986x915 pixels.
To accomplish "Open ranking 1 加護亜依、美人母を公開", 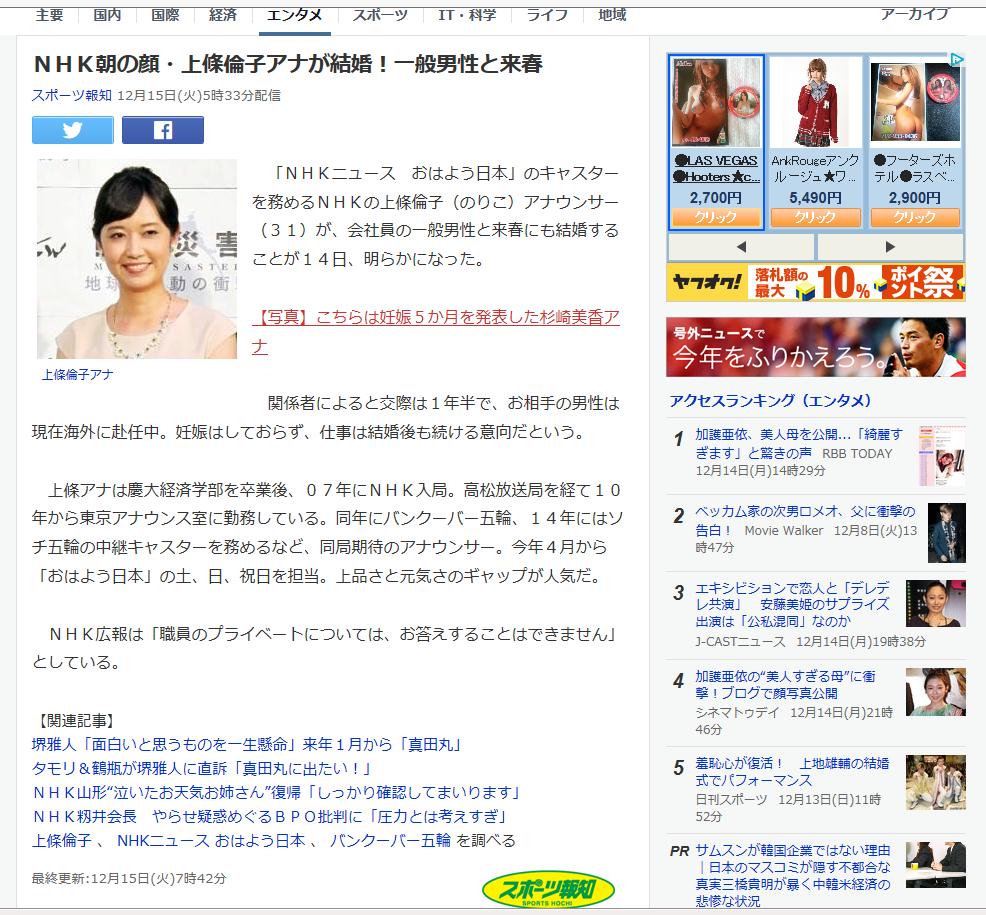I will 799,443.
